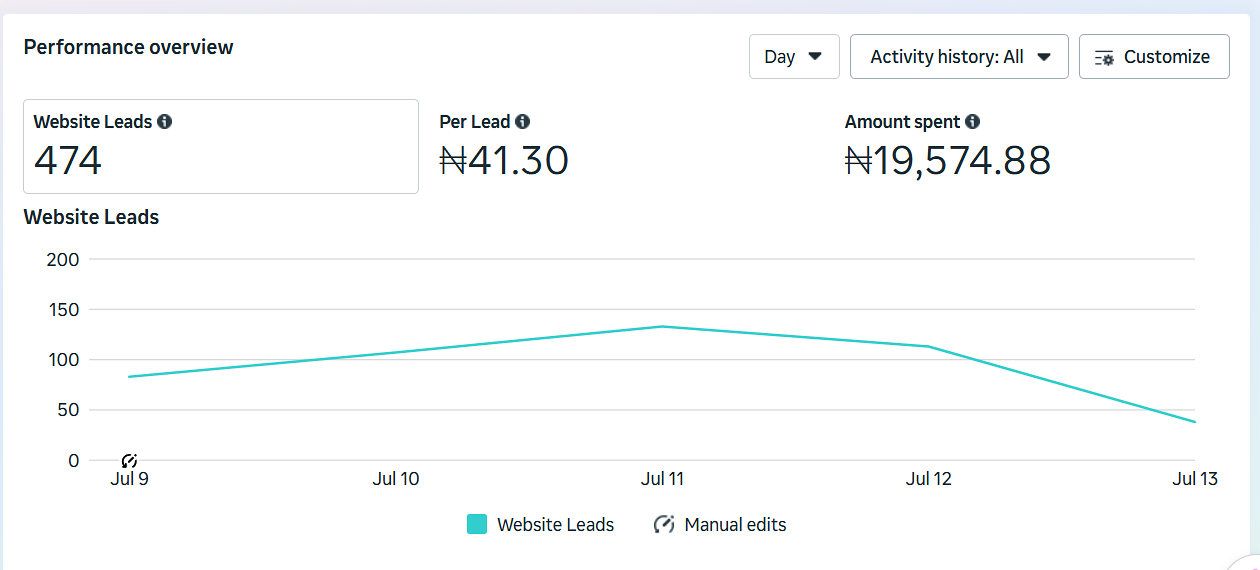The image size is (1260, 570).
Task: Click the Website Leads chart title
Action: 91,217
